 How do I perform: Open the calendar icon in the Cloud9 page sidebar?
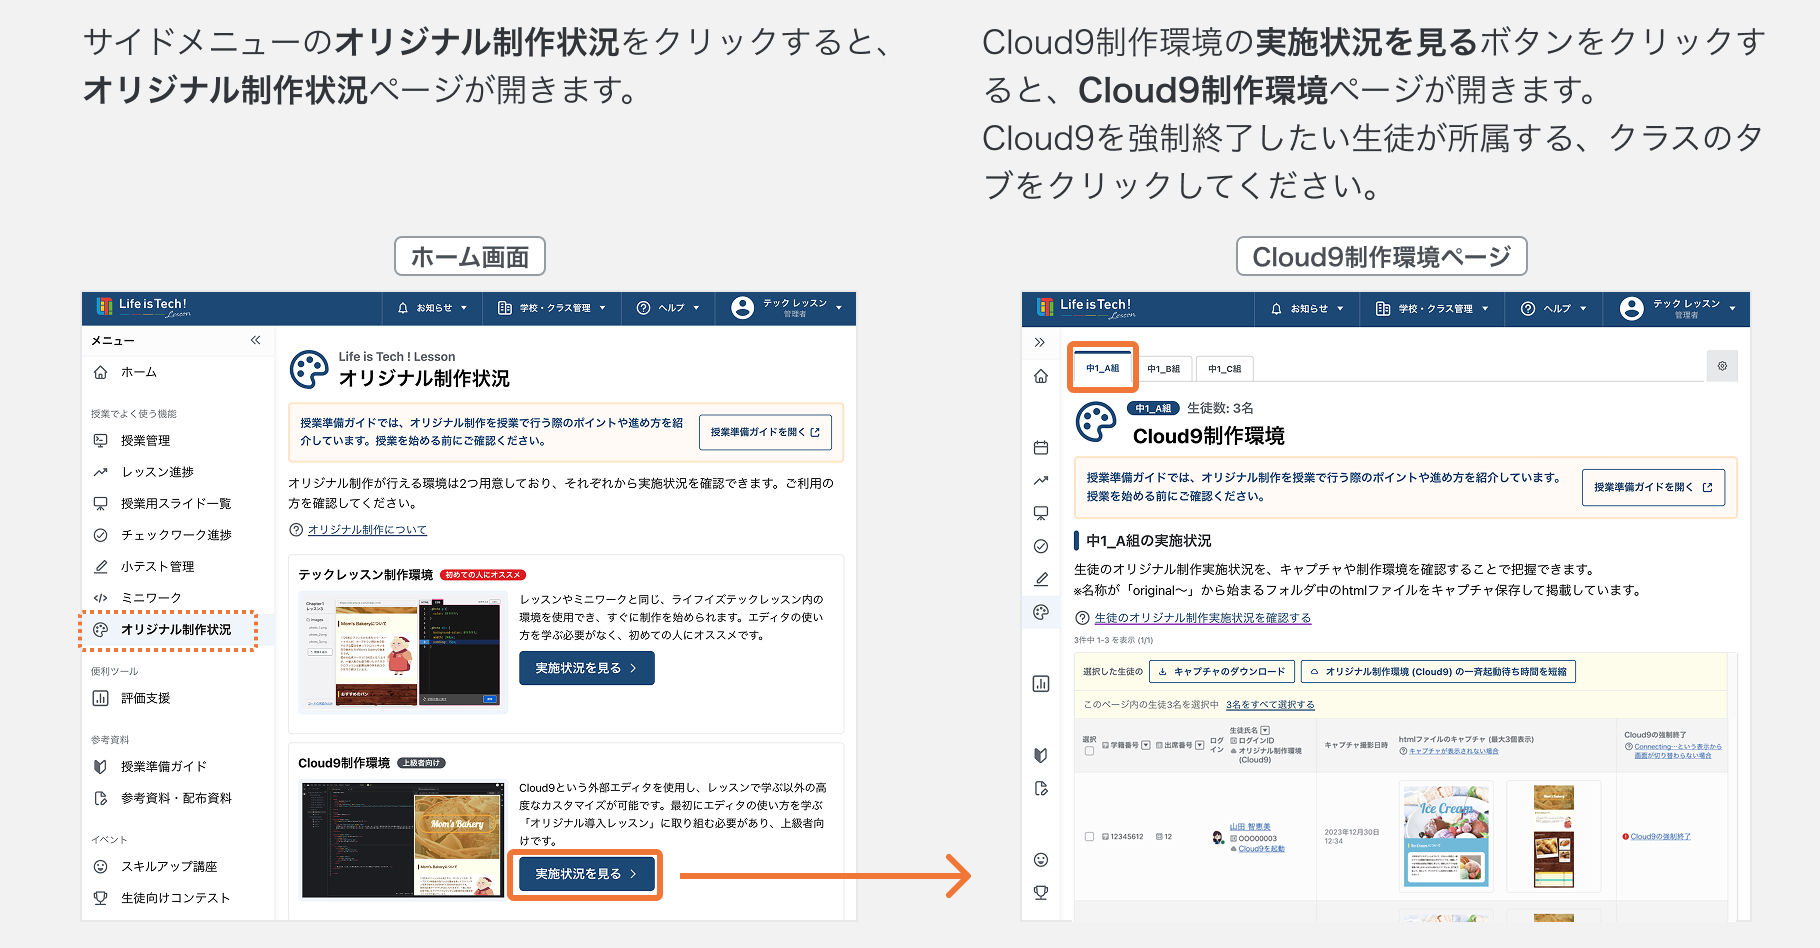pyautogui.click(x=1041, y=447)
